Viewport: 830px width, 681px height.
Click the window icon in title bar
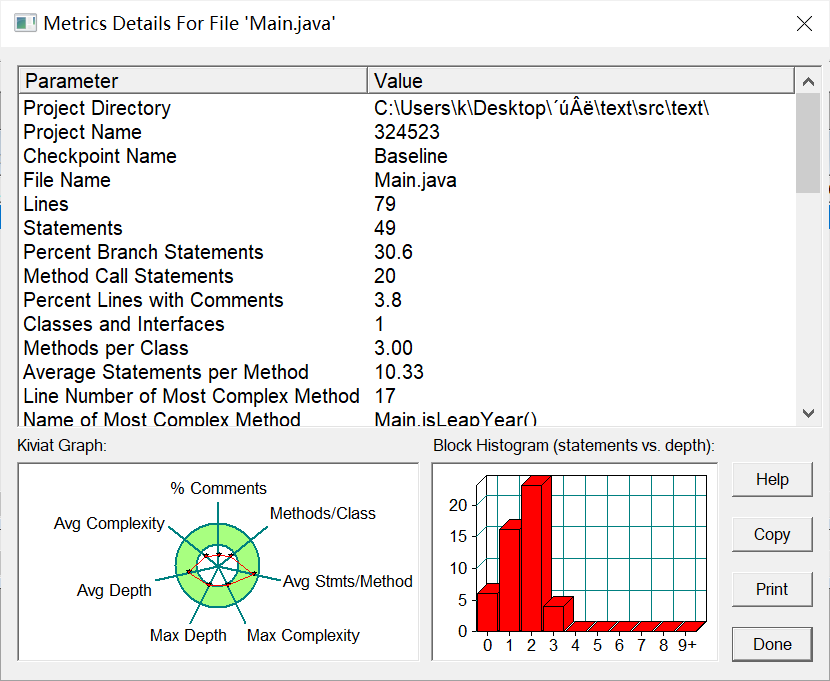coord(25,23)
